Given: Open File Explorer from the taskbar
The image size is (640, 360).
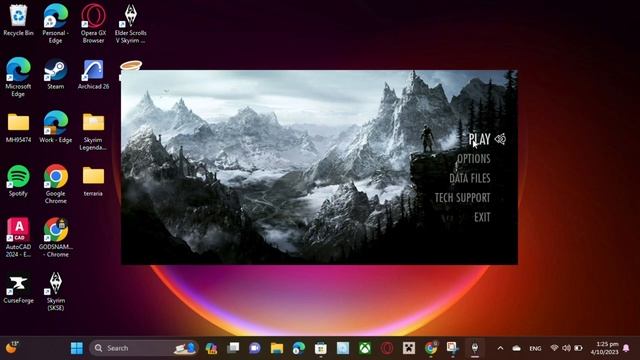Looking at the screenshot, I should coord(277,348).
